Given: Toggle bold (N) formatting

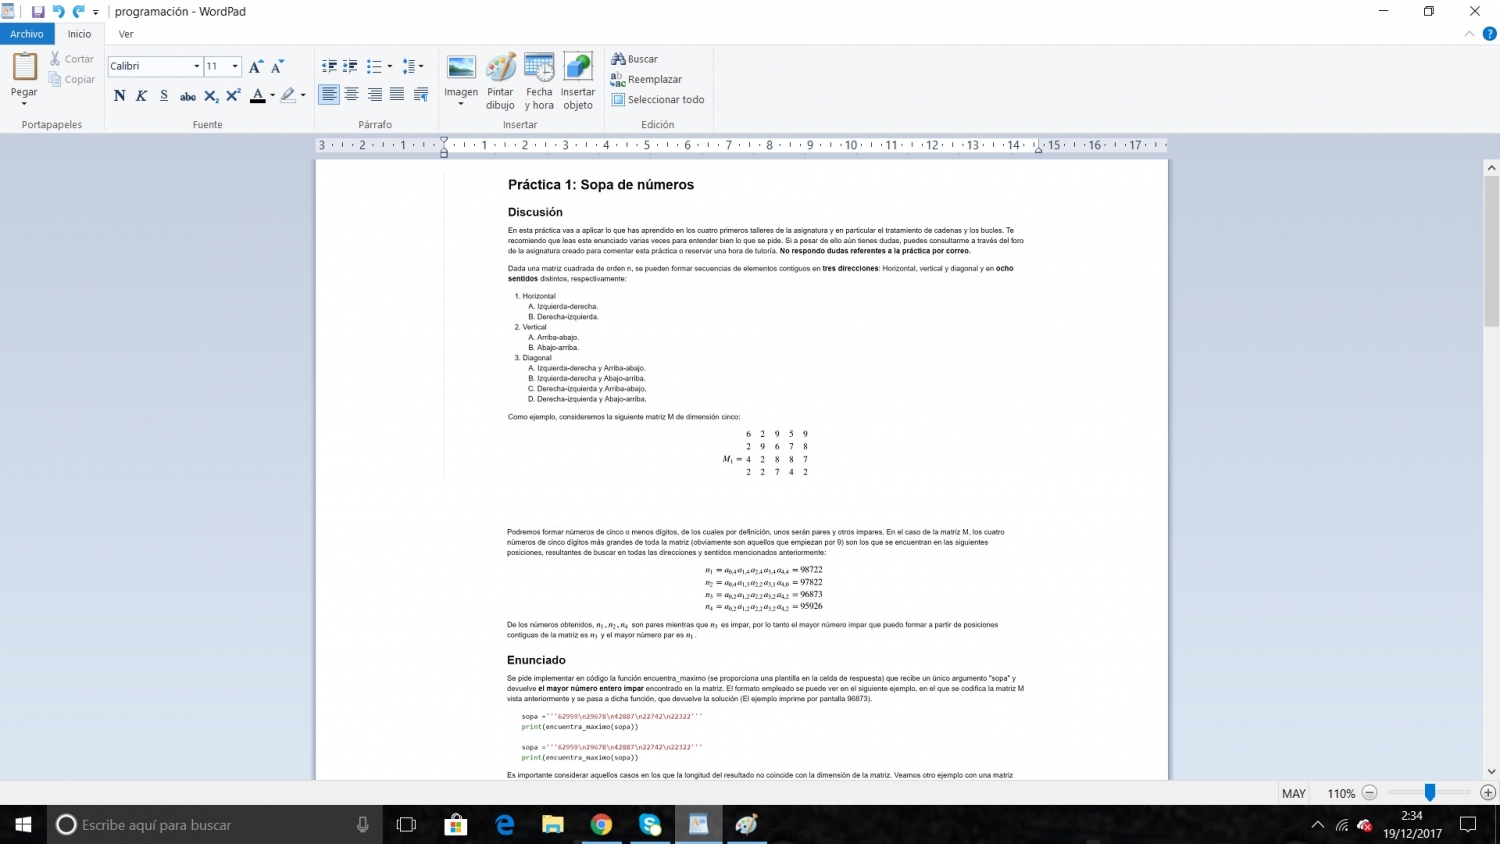Looking at the screenshot, I should [x=120, y=95].
